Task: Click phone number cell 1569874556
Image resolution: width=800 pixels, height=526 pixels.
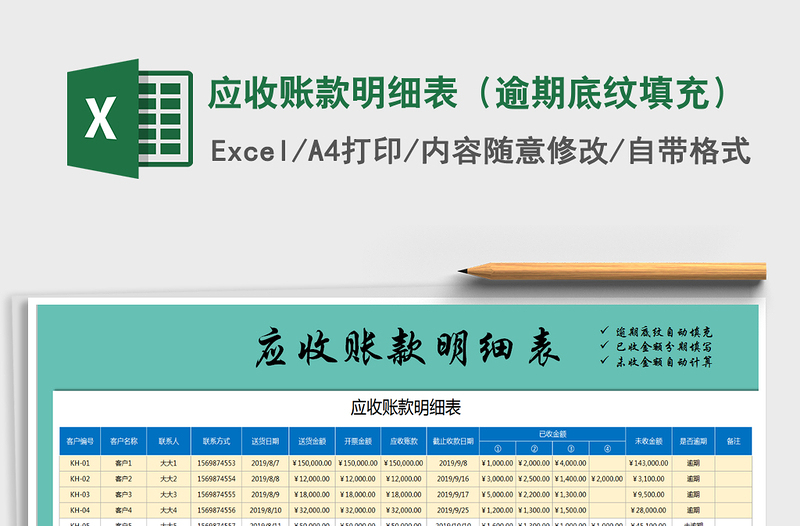Action: (x=216, y=510)
